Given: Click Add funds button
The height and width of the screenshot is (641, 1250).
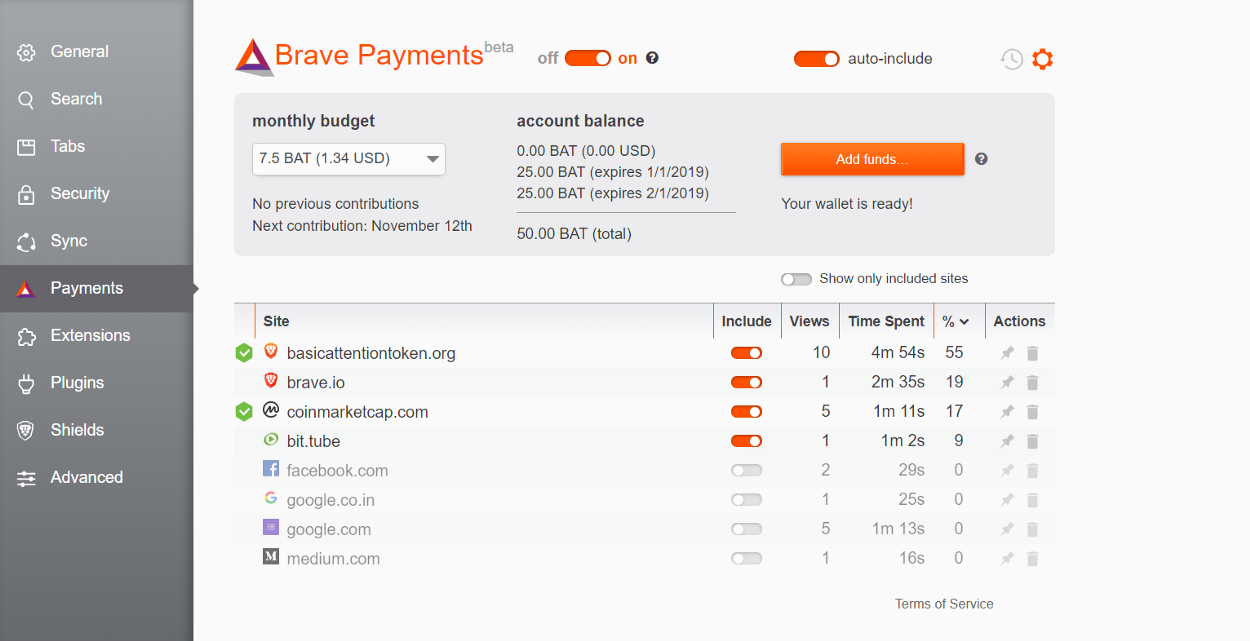Looking at the screenshot, I should [872, 159].
